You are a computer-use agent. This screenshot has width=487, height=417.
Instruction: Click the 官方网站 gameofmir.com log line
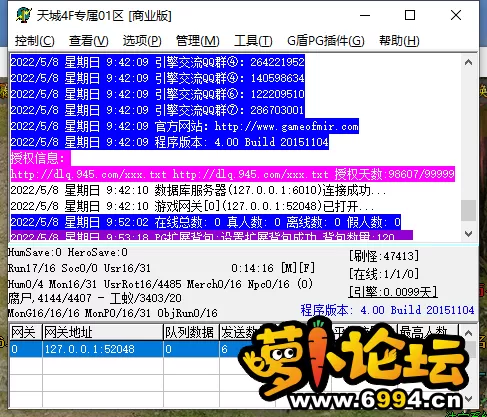click(x=185, y=126)
